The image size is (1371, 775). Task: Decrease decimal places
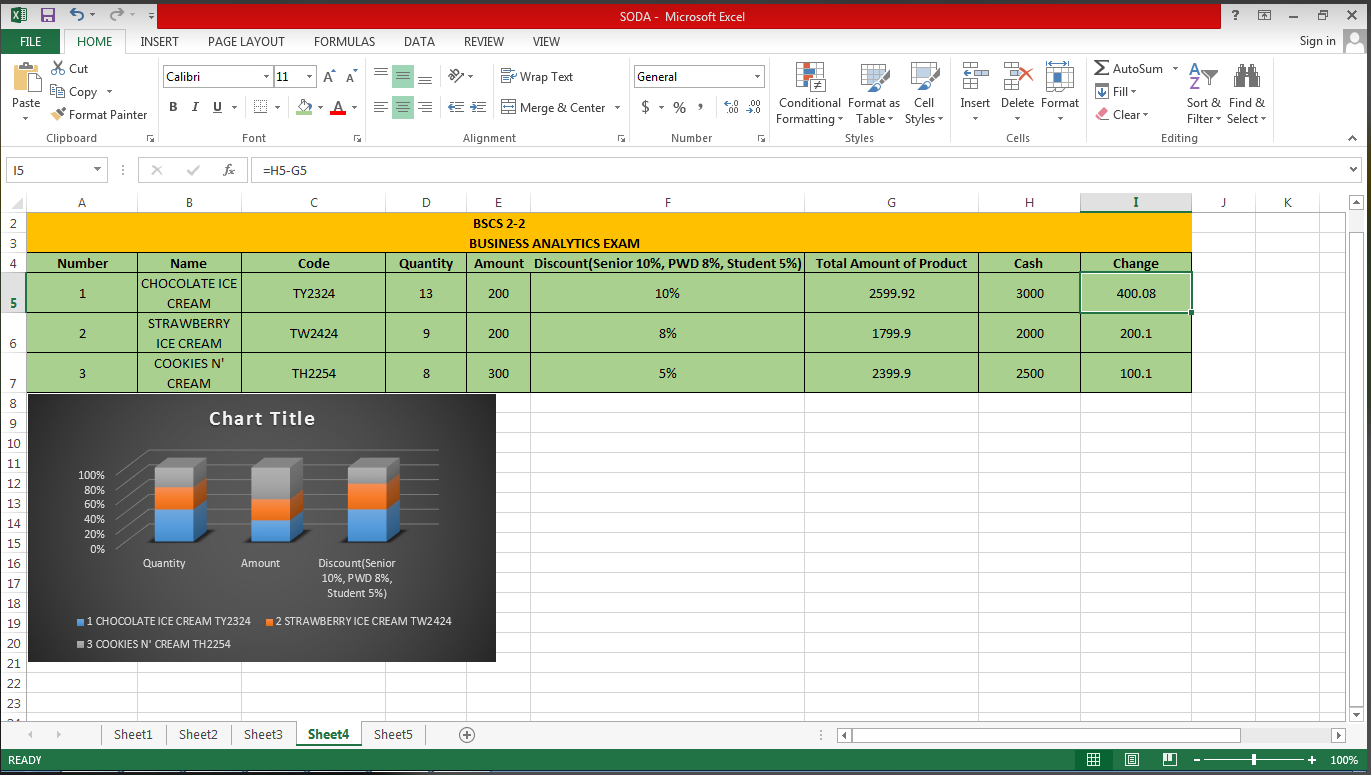pyautogui.click(x=754, y=107)
